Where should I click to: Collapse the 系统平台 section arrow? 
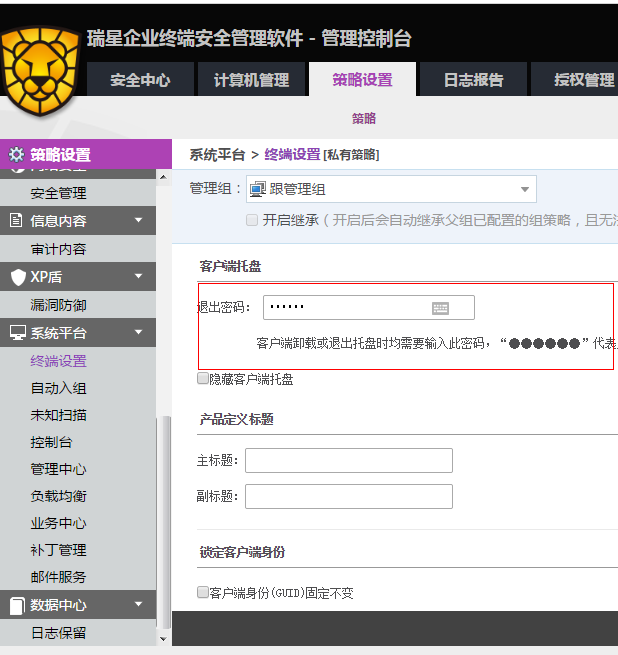[x=138, y=332]
